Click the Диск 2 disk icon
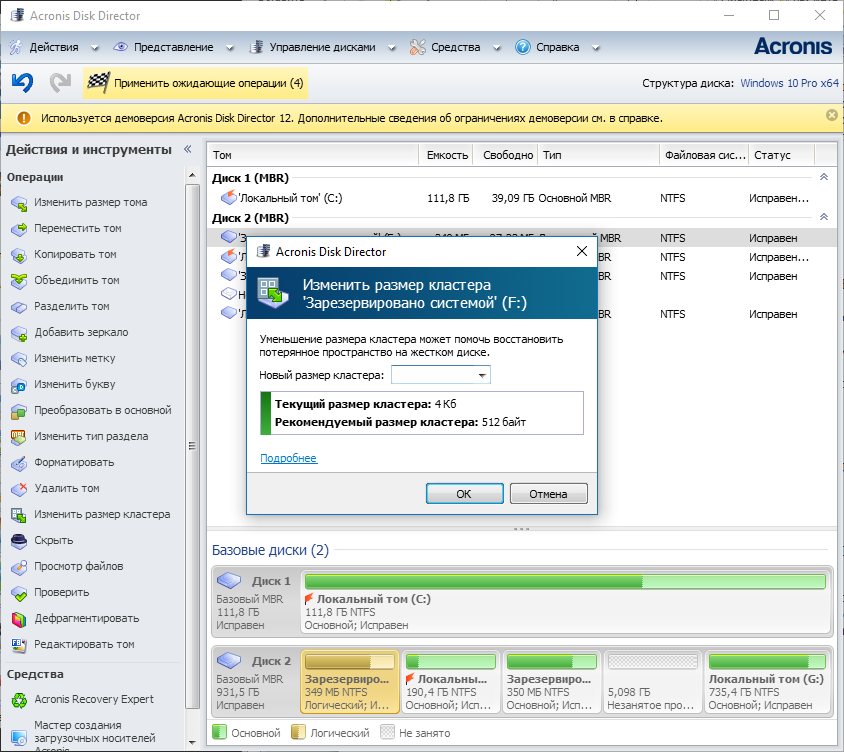This screenshot has height=752, width=844. 229,660
